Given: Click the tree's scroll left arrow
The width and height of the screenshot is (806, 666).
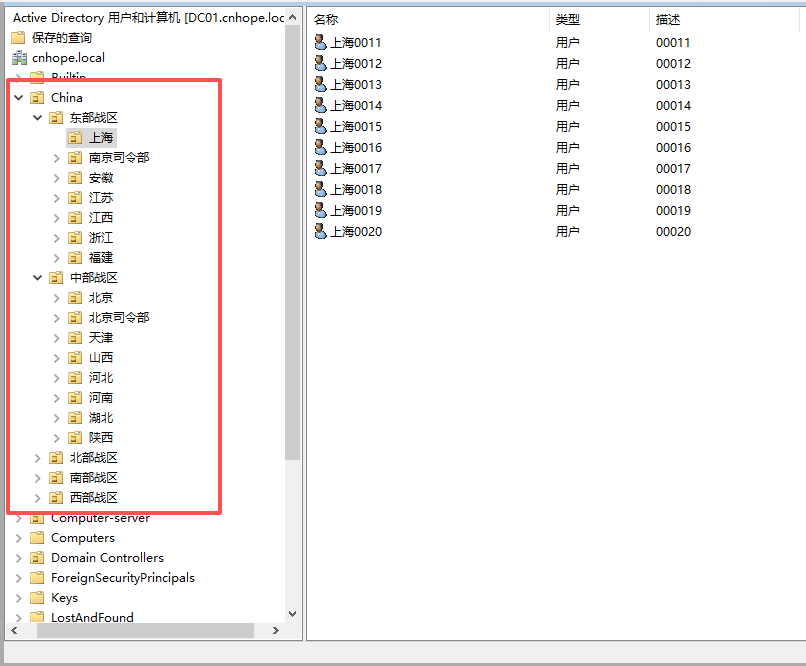Looking at the screenshot, I should pos(14,631).
